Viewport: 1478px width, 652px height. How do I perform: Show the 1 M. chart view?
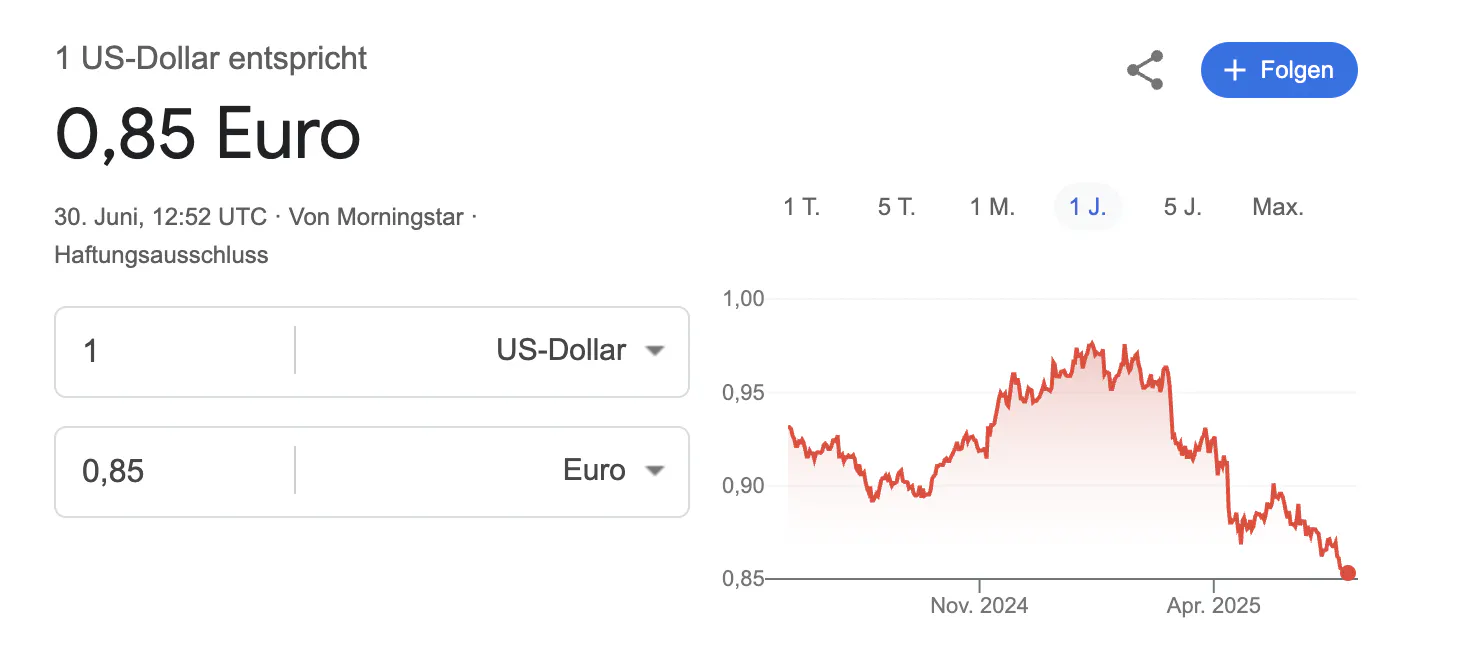[x=992, y=207]
